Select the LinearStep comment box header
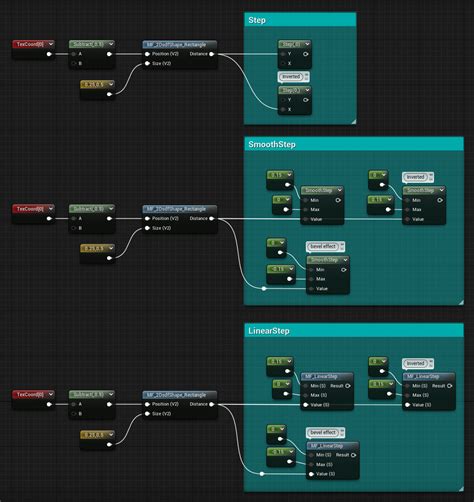 (x=354, y=331)
